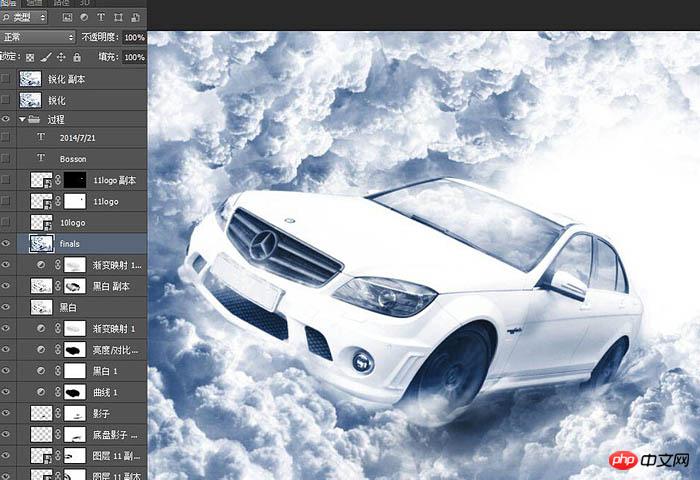
Task: Show the 锐化 layer
Action: [5, 100]
